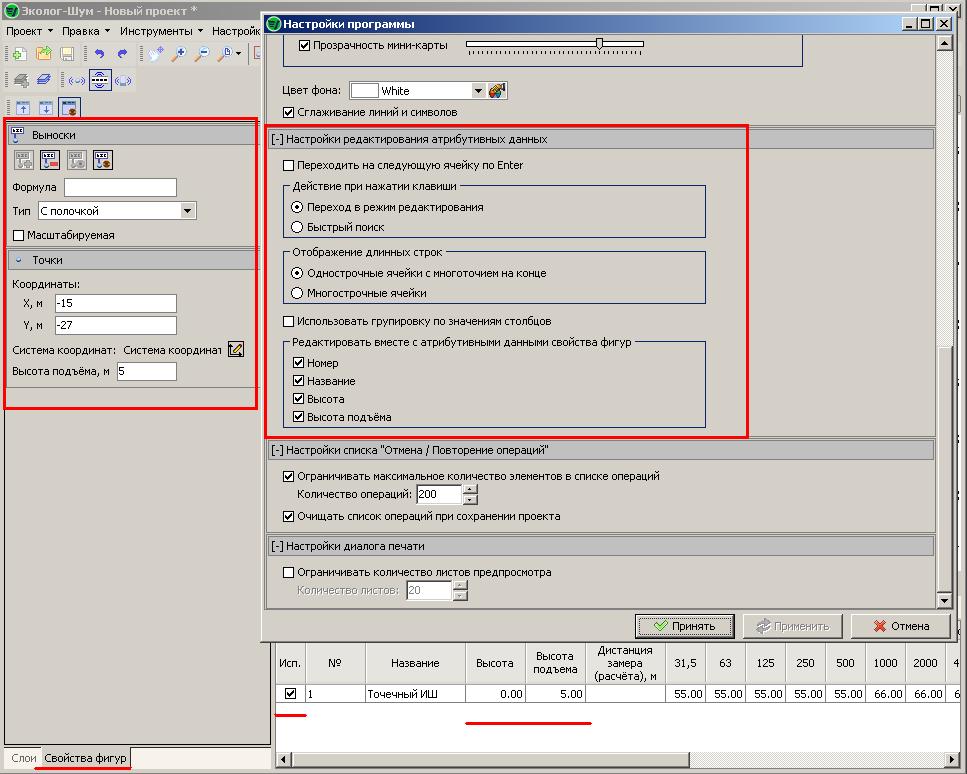Image resolution: width=967 pixels, height=774 pixels.
Task: Uncheck the Высота подъёма checkbox
Action: click(299, 417)
